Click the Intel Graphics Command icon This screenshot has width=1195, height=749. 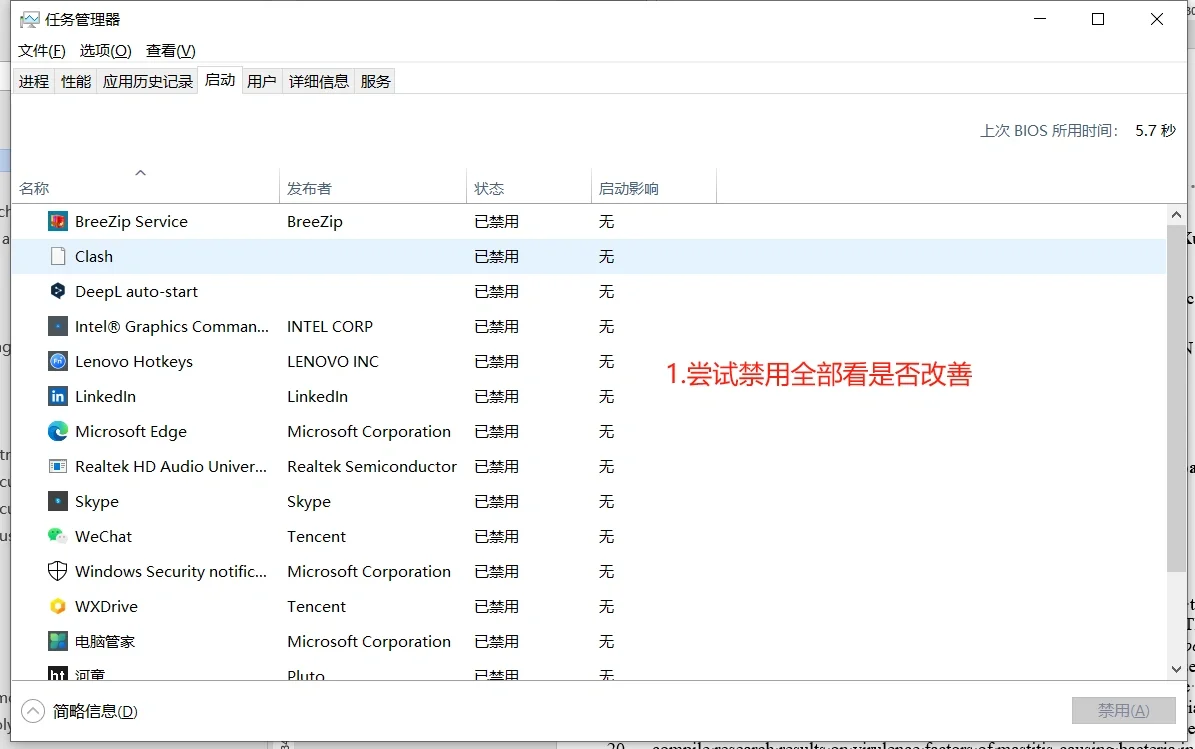click(x=58, y=326)
